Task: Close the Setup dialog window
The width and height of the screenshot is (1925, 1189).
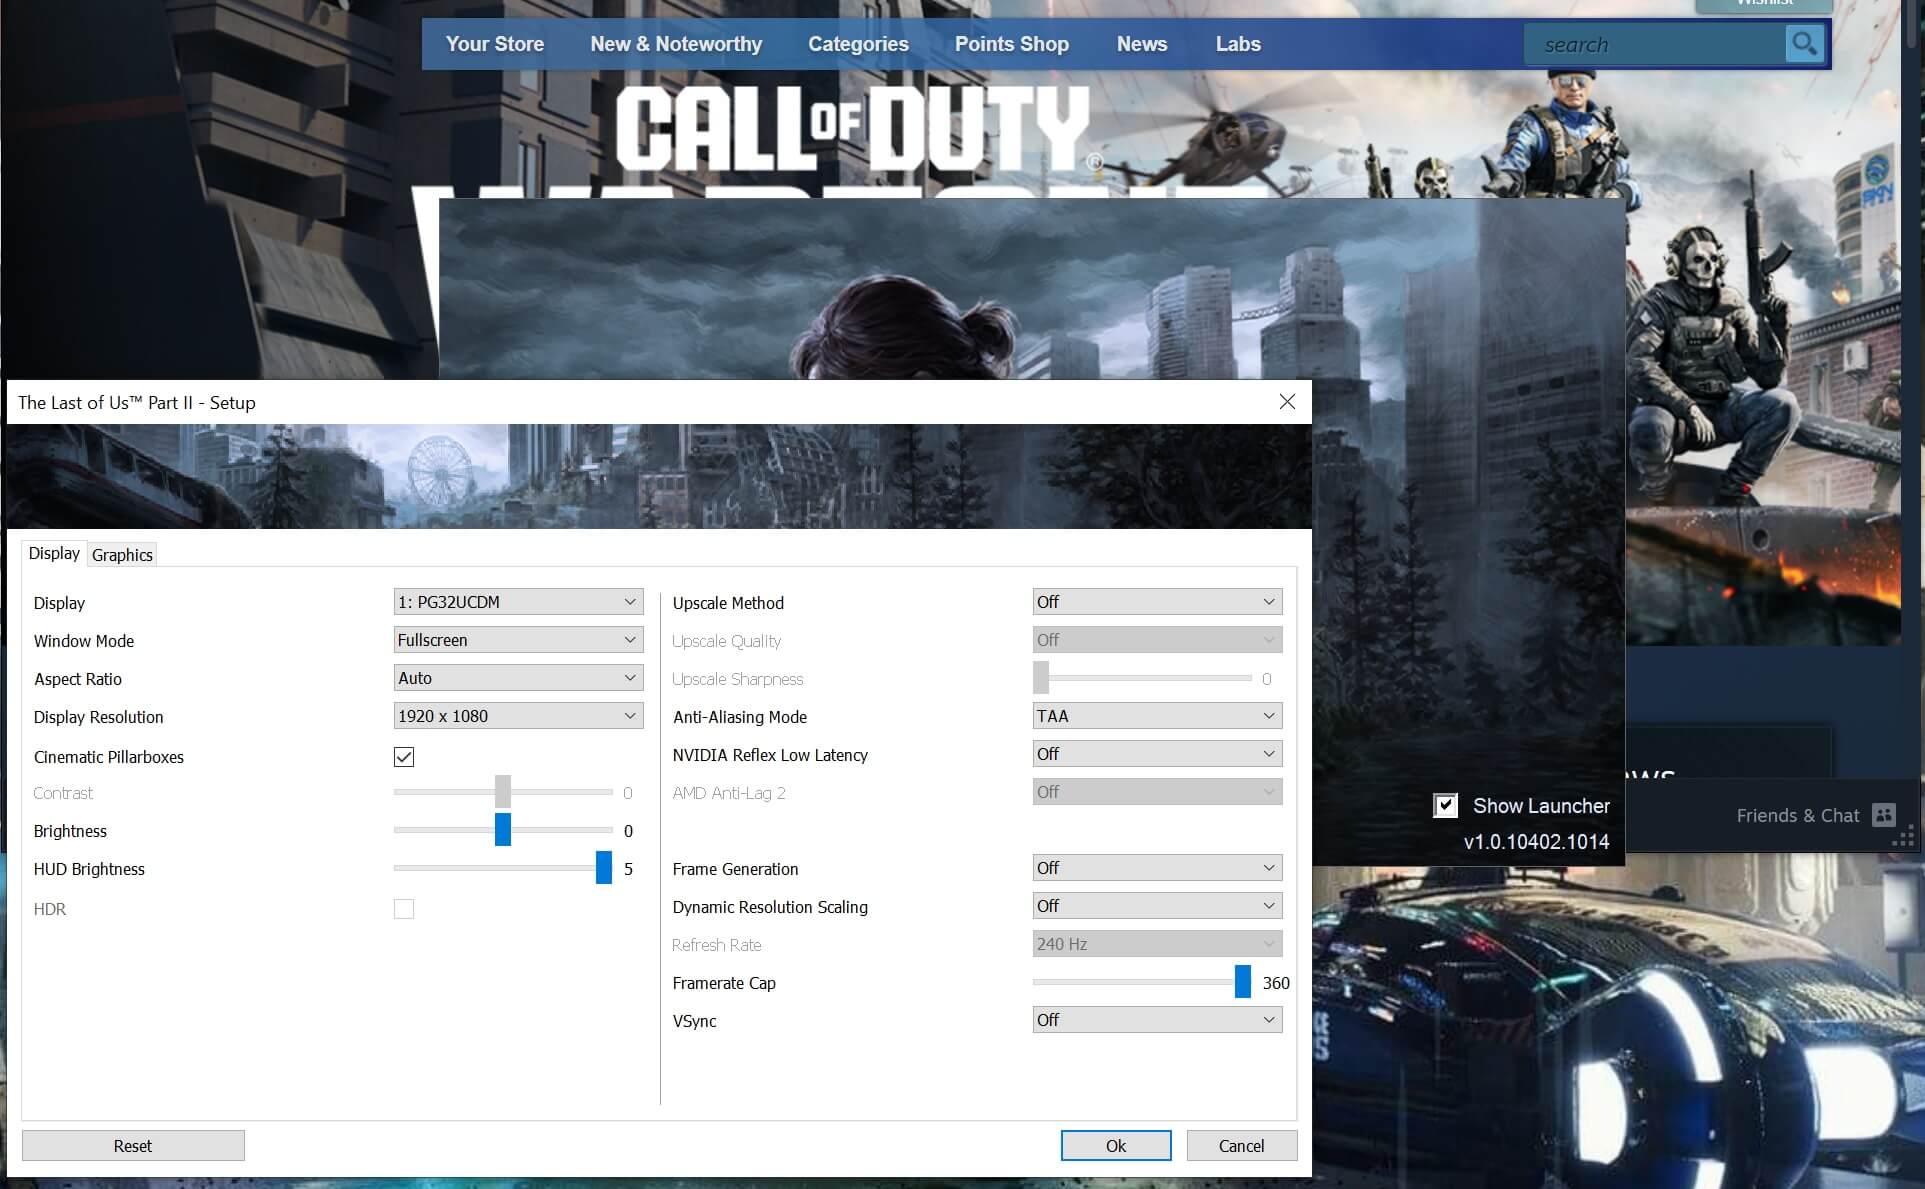Action: coord(1287,402)
